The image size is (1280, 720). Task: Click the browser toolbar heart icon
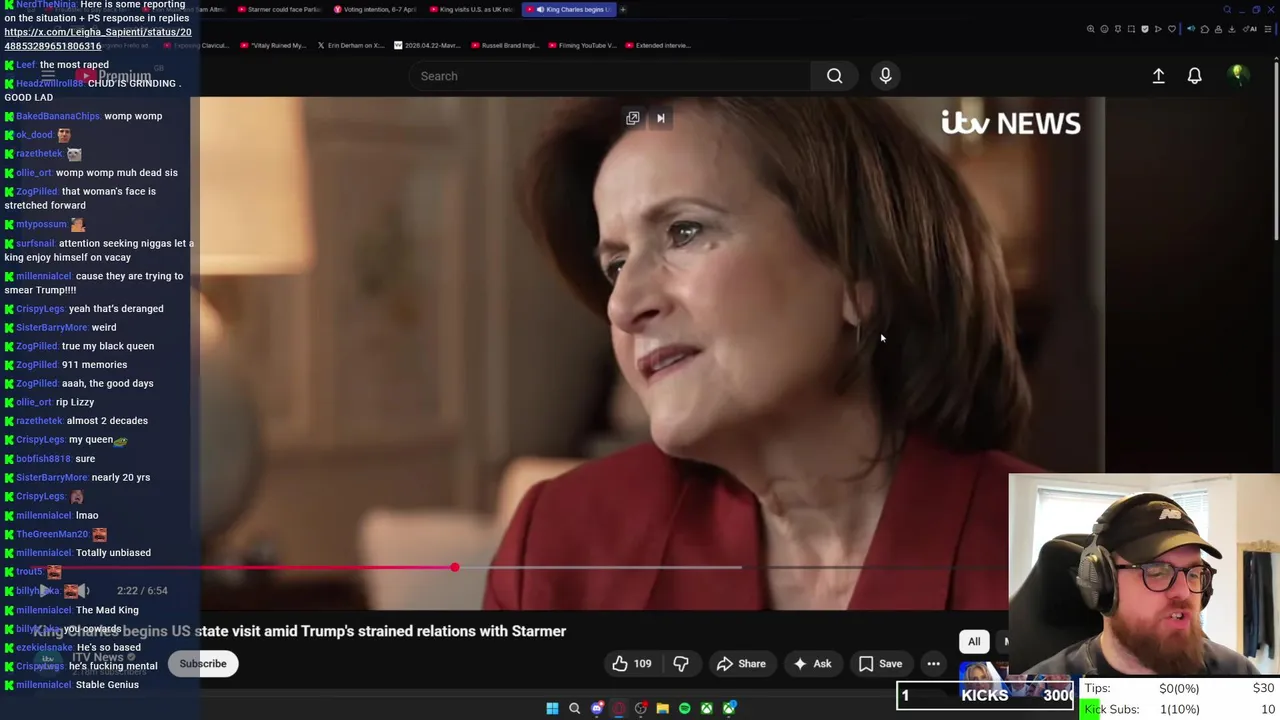click(x=1172, y=29)
